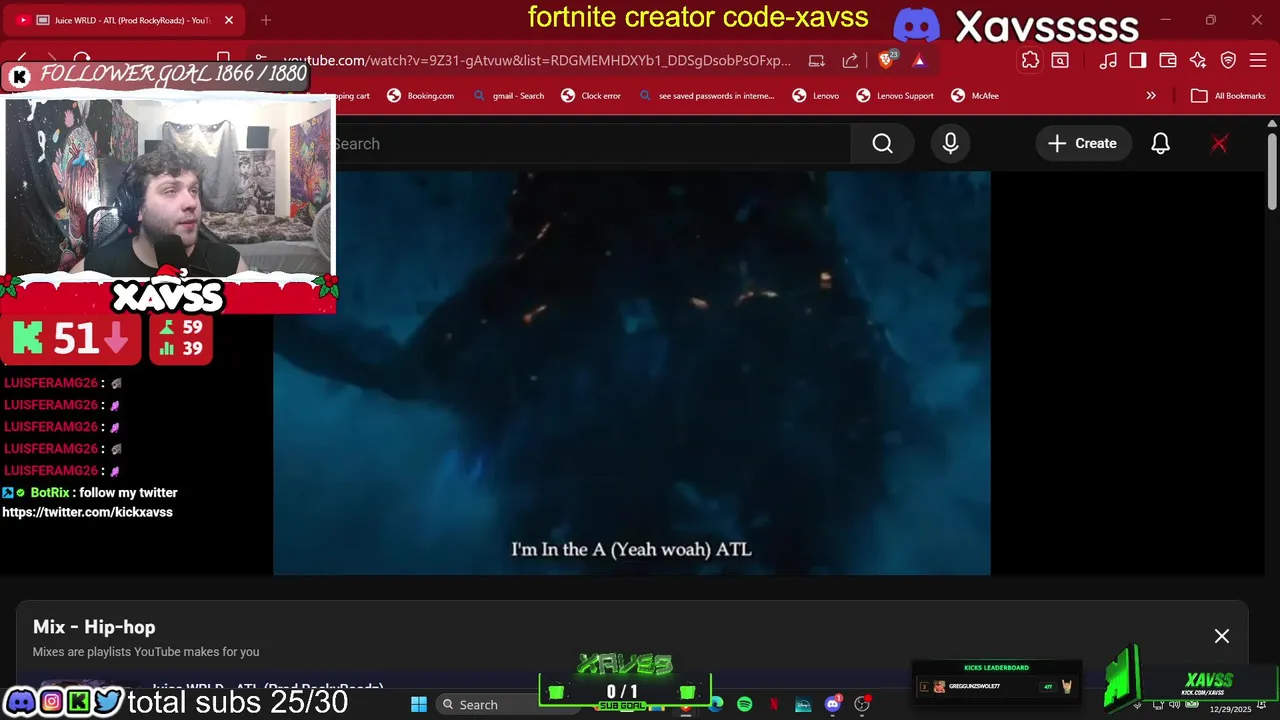This screenshot has width=1280, height=720.
Task: Open Brave Shields lion icon
Action: point(887,60)
